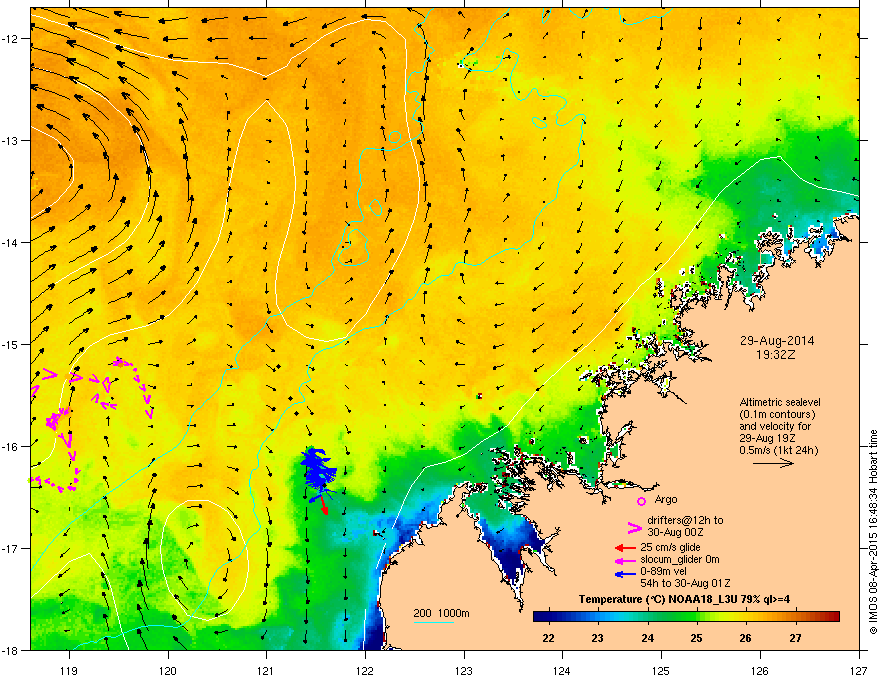Click the longitude axis label 120
The image size is (880, 680).
(168, 670)
